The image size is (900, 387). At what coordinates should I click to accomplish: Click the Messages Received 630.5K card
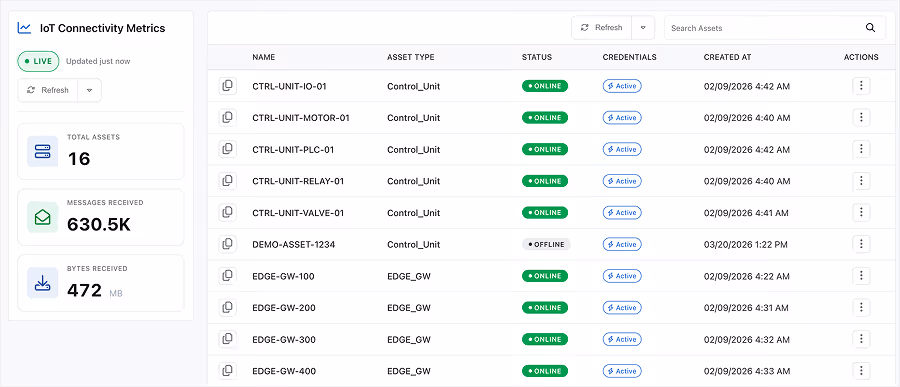point(101,217)
